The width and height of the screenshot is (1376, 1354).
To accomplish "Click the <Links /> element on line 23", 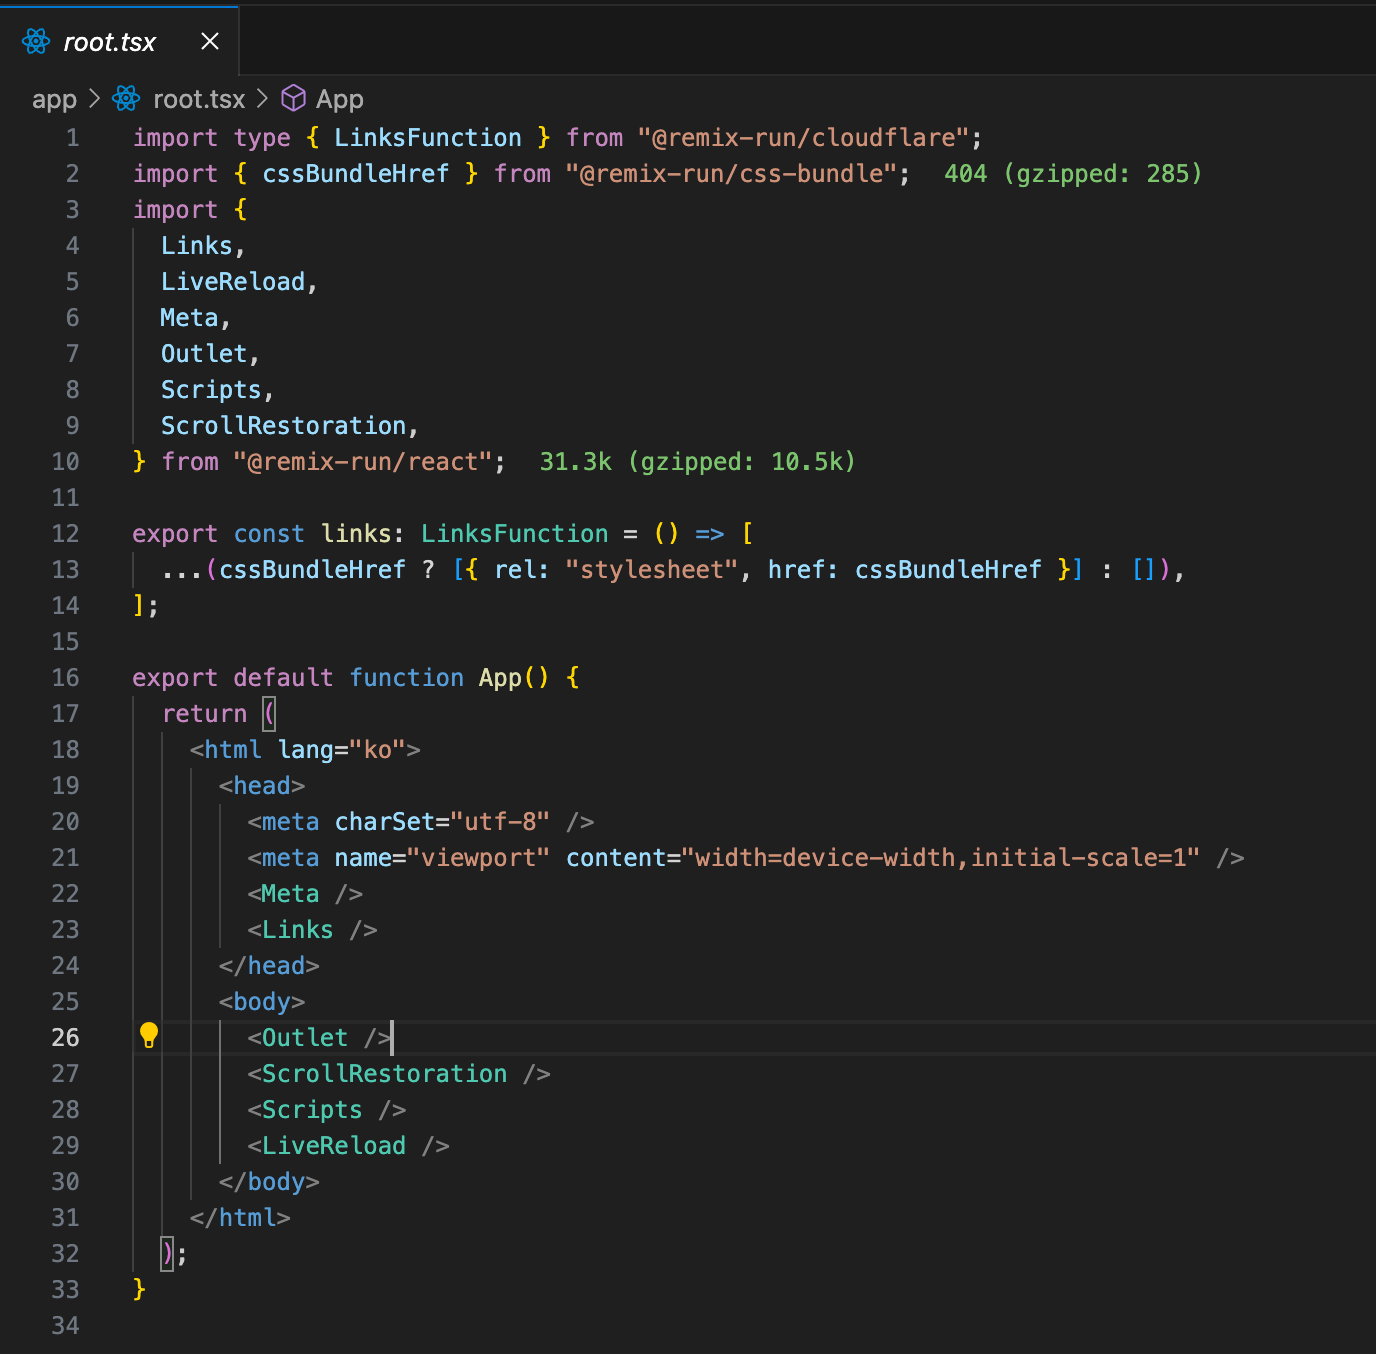I will coord(312,930).
